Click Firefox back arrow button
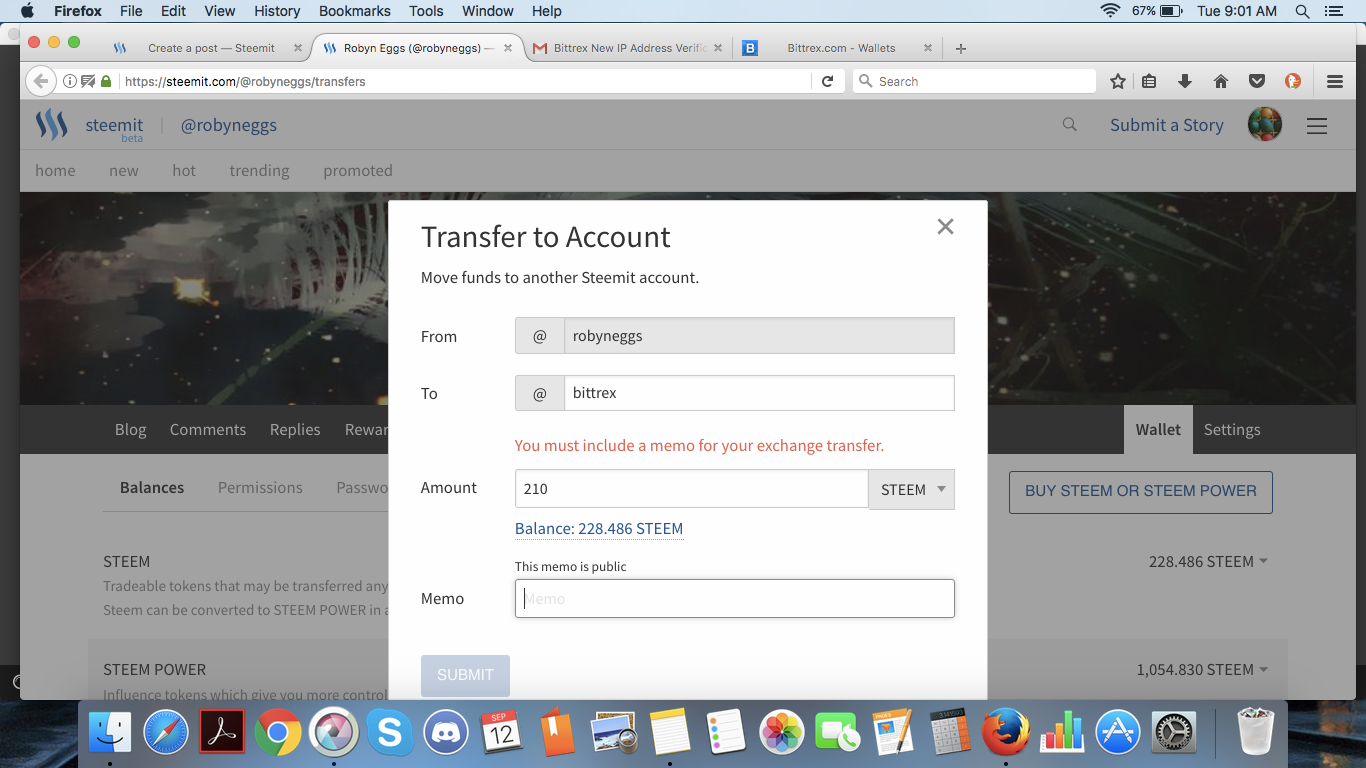Image resolution: width=1366 pixels, height=768 pixels. coord(40,81)
